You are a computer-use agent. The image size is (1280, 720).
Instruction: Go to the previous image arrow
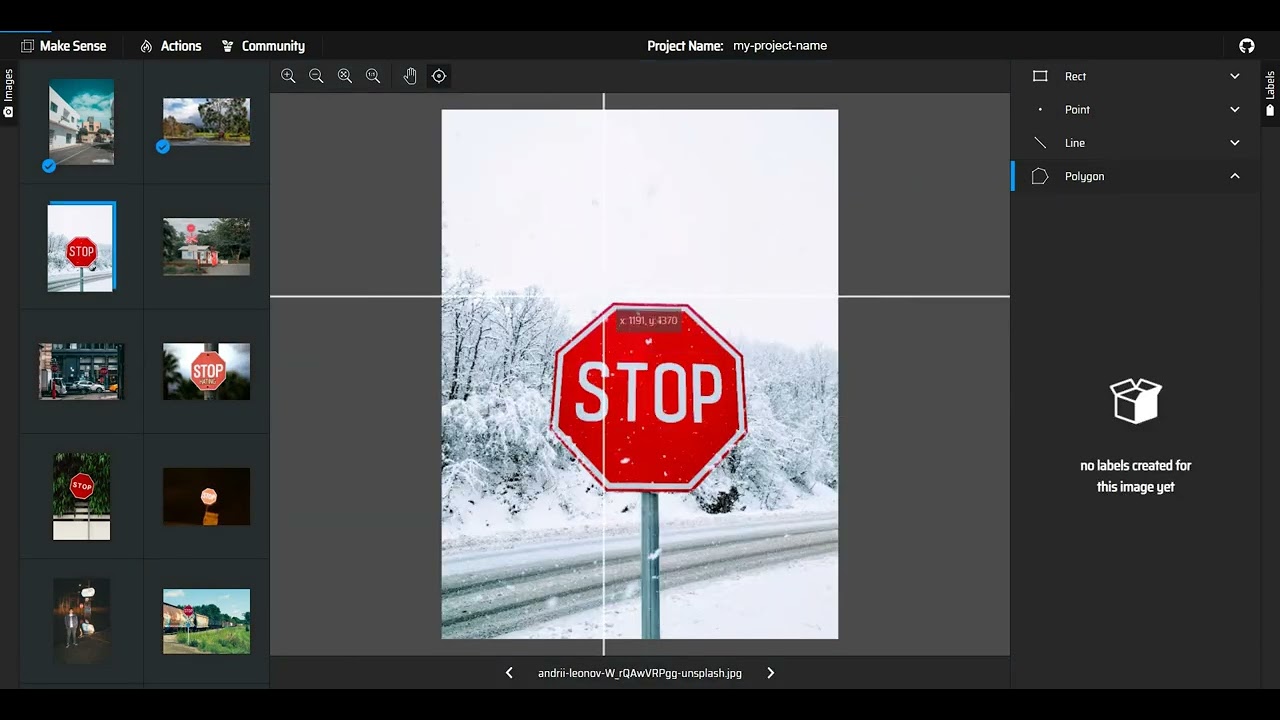(509, 673)
